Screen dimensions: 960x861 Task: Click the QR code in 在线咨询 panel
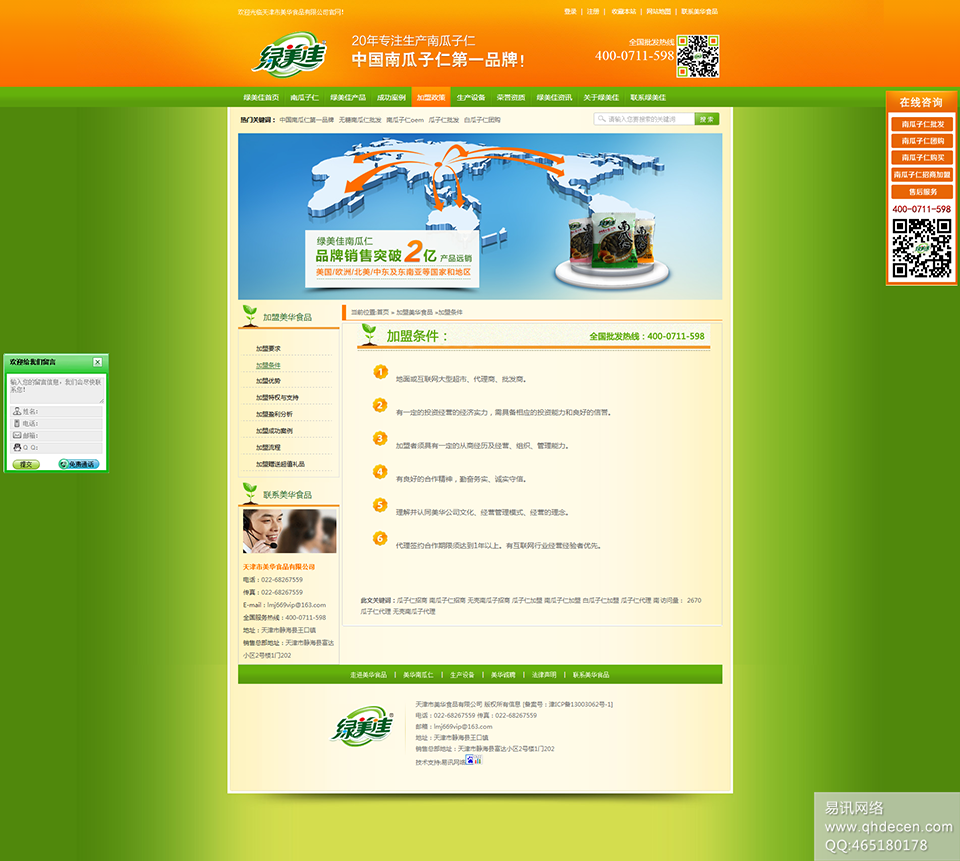[921, 249]
